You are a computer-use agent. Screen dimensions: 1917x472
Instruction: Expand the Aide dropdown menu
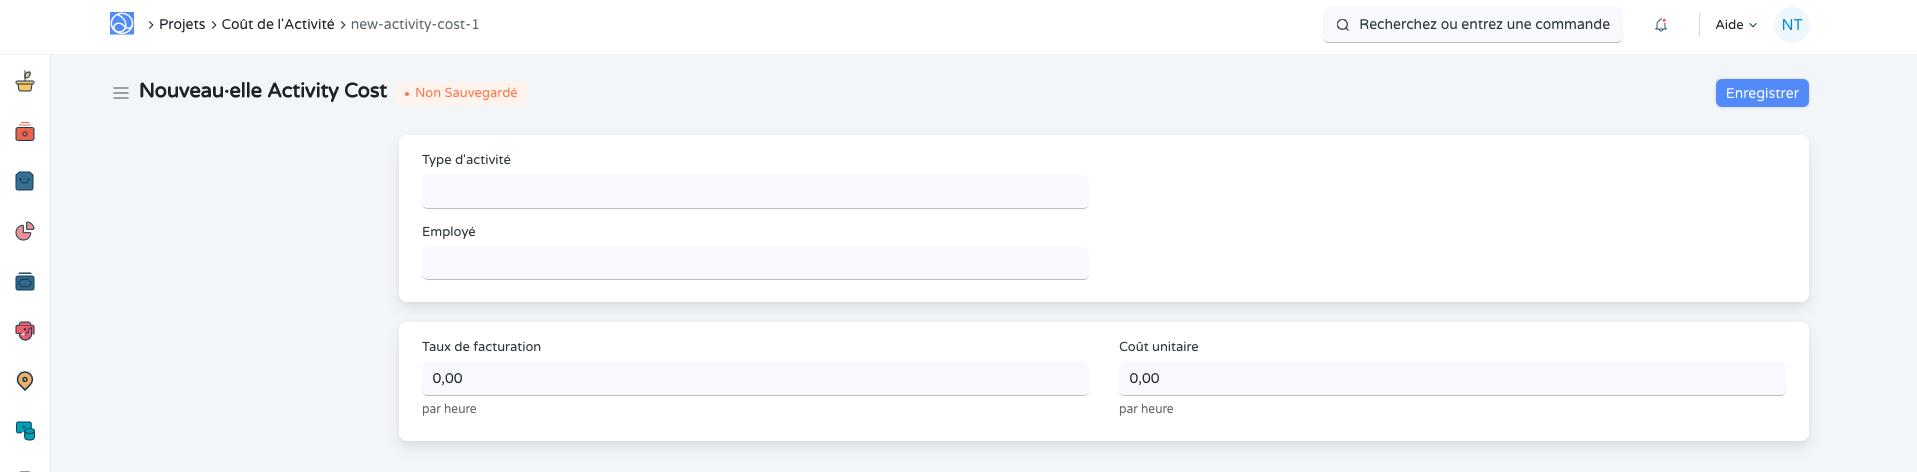click(x=1736, y=25)
